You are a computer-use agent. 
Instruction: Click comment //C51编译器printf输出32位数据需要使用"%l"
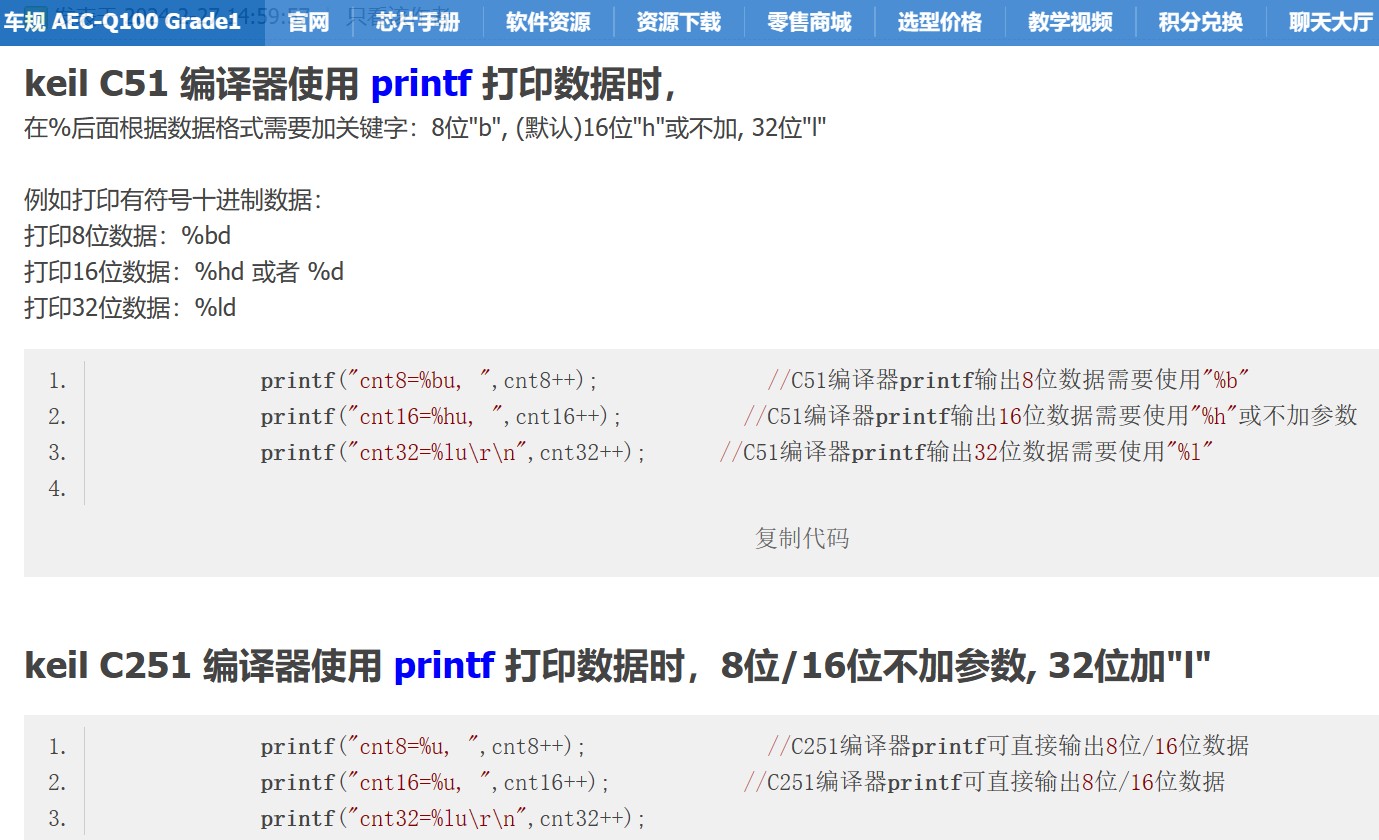click(x=967, y=452)
